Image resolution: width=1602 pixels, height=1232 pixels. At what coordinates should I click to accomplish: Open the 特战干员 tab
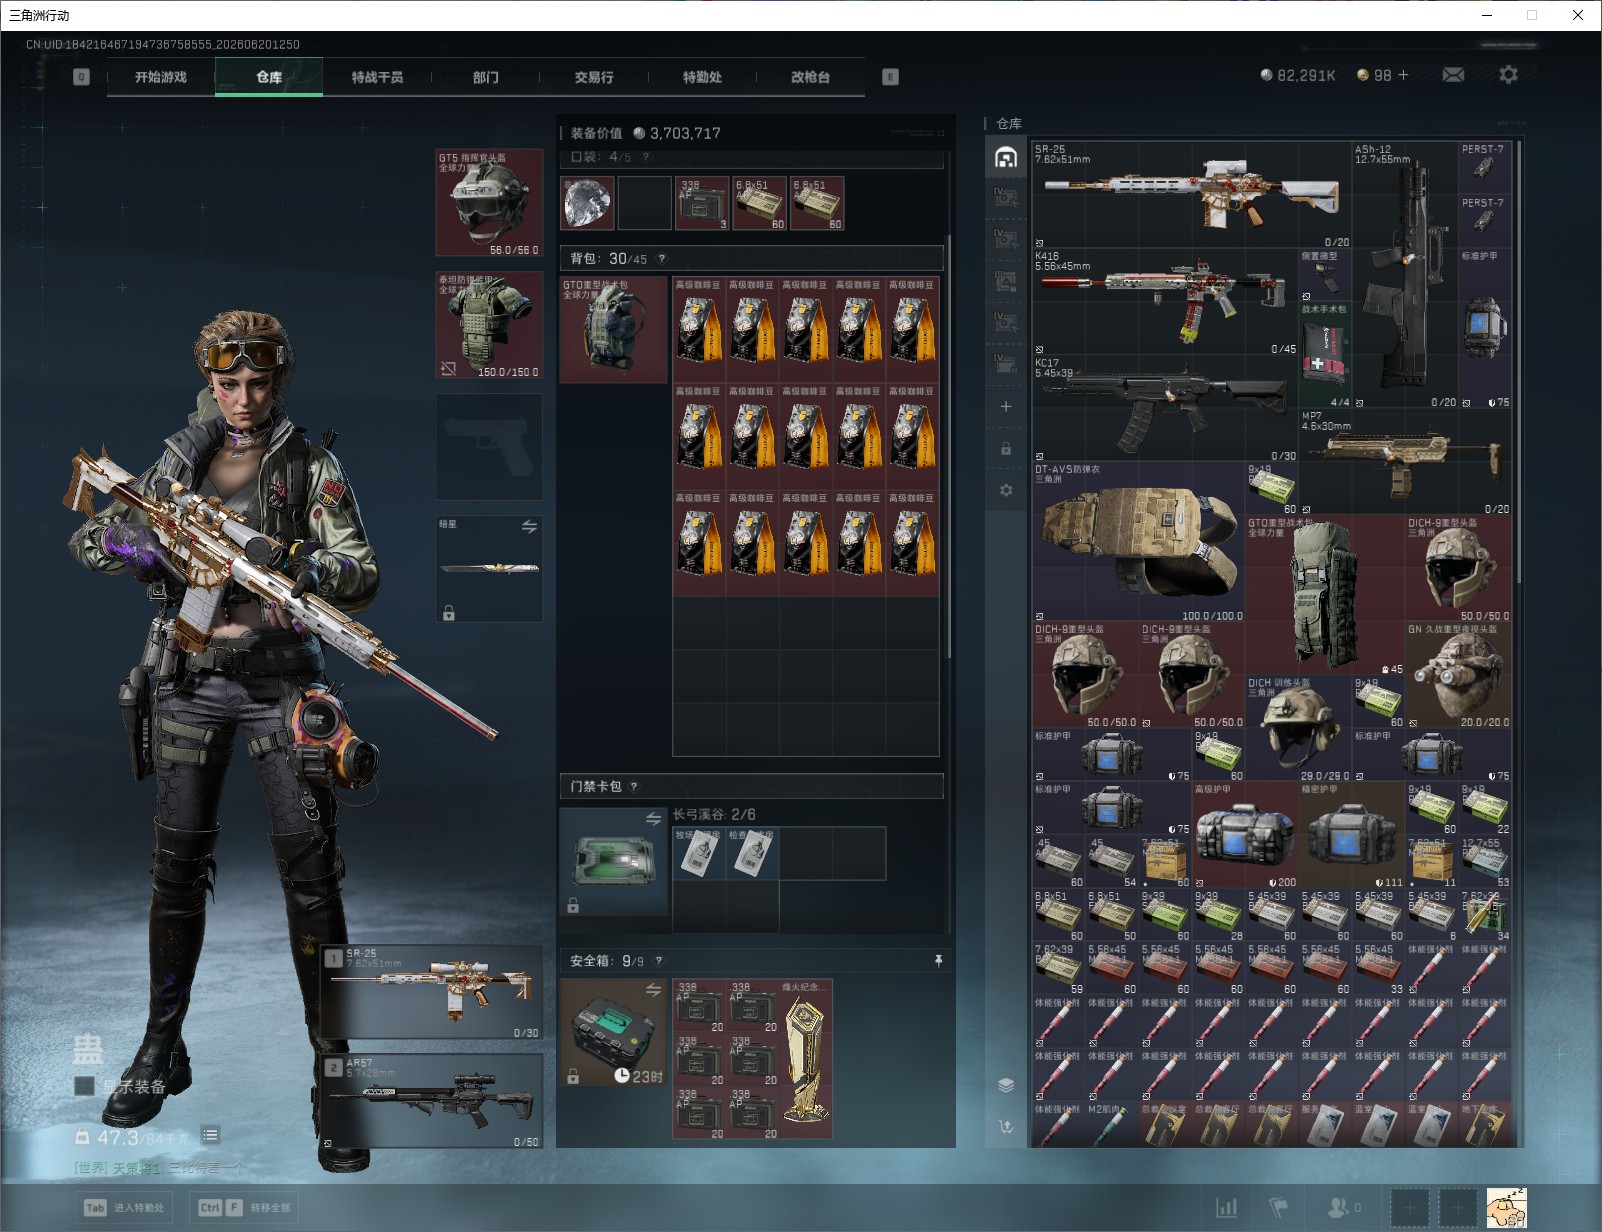pyautogui.click(x=377, y=77)
